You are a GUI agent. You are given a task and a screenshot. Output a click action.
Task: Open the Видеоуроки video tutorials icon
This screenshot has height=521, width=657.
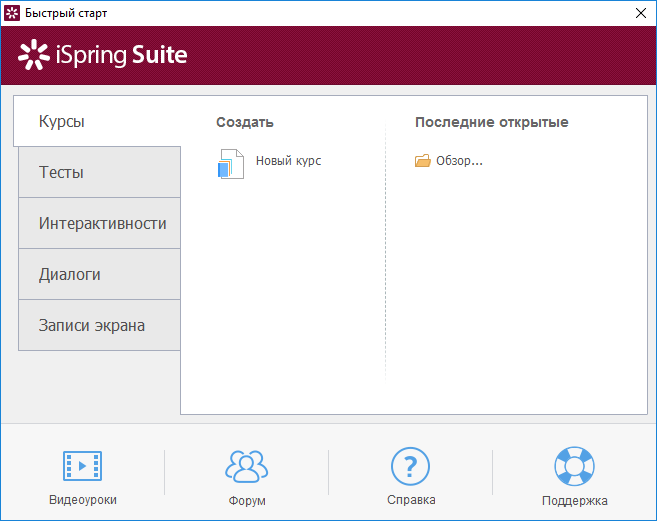point(83,466)
